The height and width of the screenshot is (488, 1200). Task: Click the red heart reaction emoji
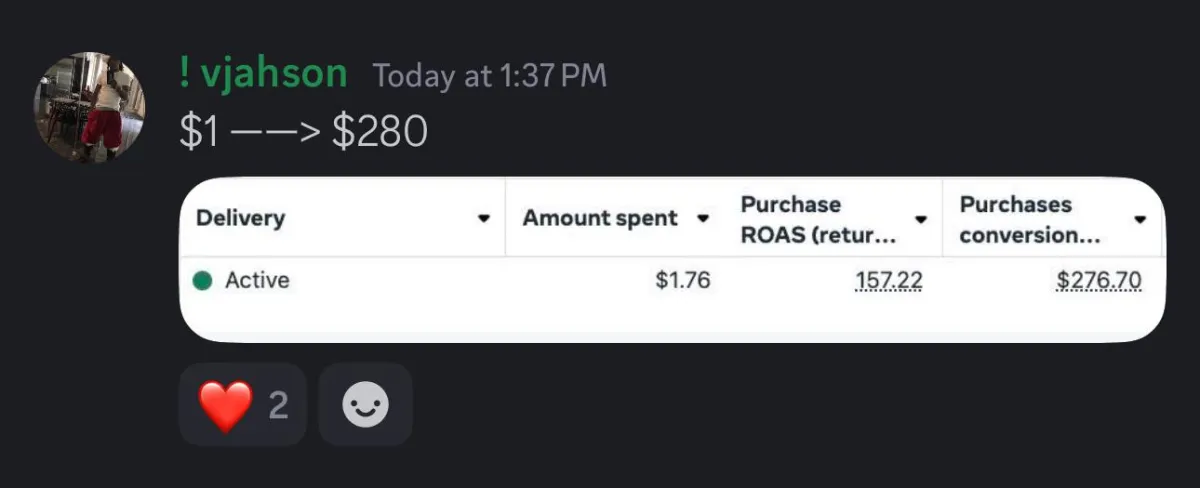[225, 405]
